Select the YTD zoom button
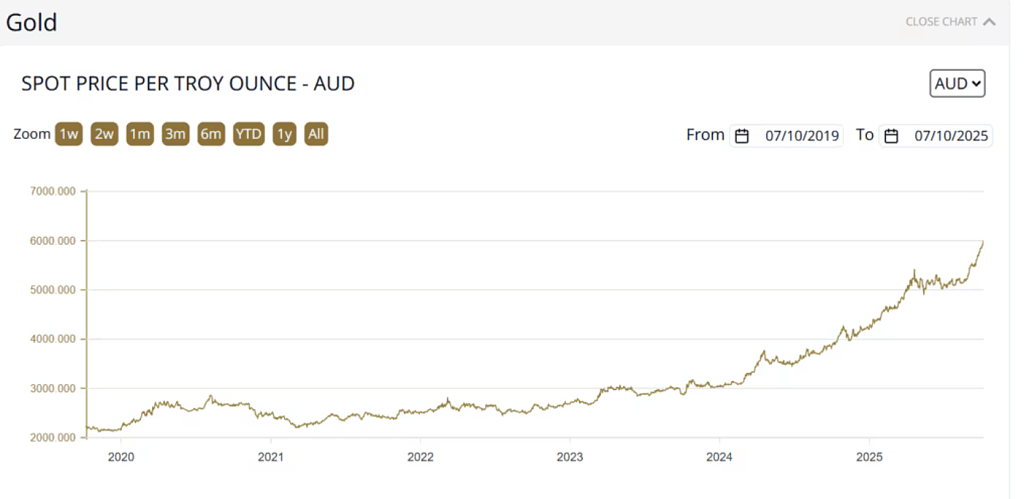Screen dimensions: 1024x499 click(249, 135)
